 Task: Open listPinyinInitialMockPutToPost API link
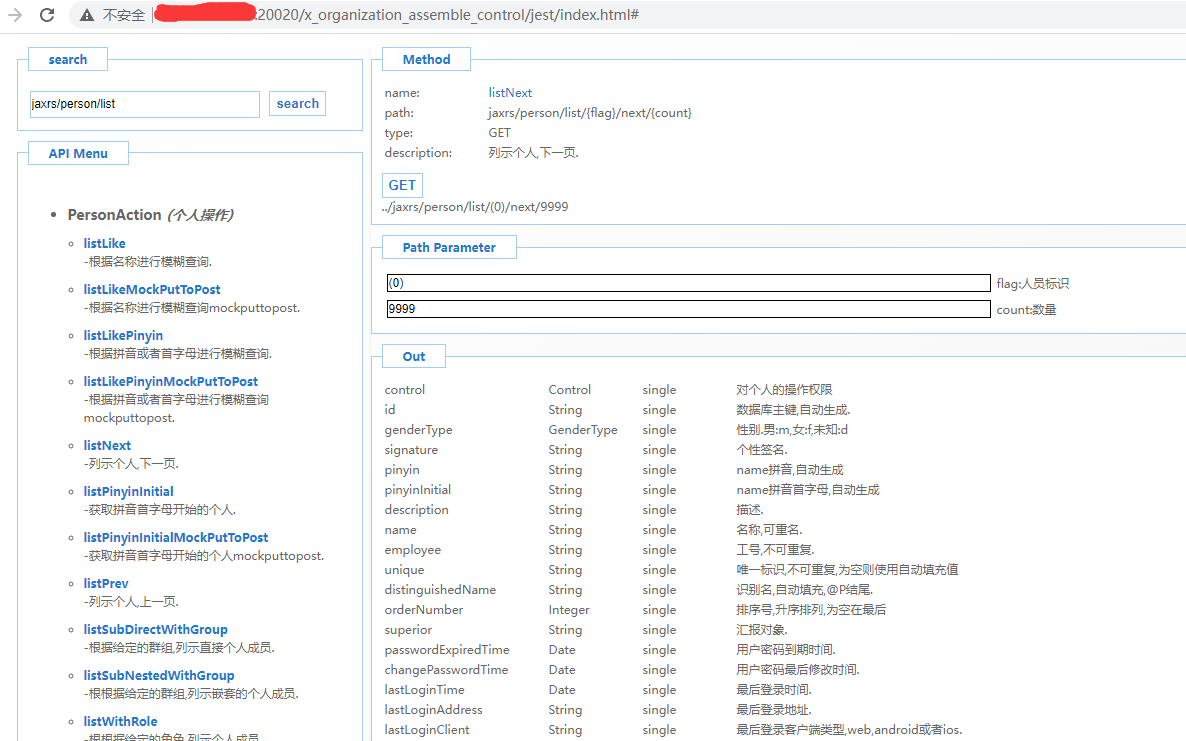[176, 537]
